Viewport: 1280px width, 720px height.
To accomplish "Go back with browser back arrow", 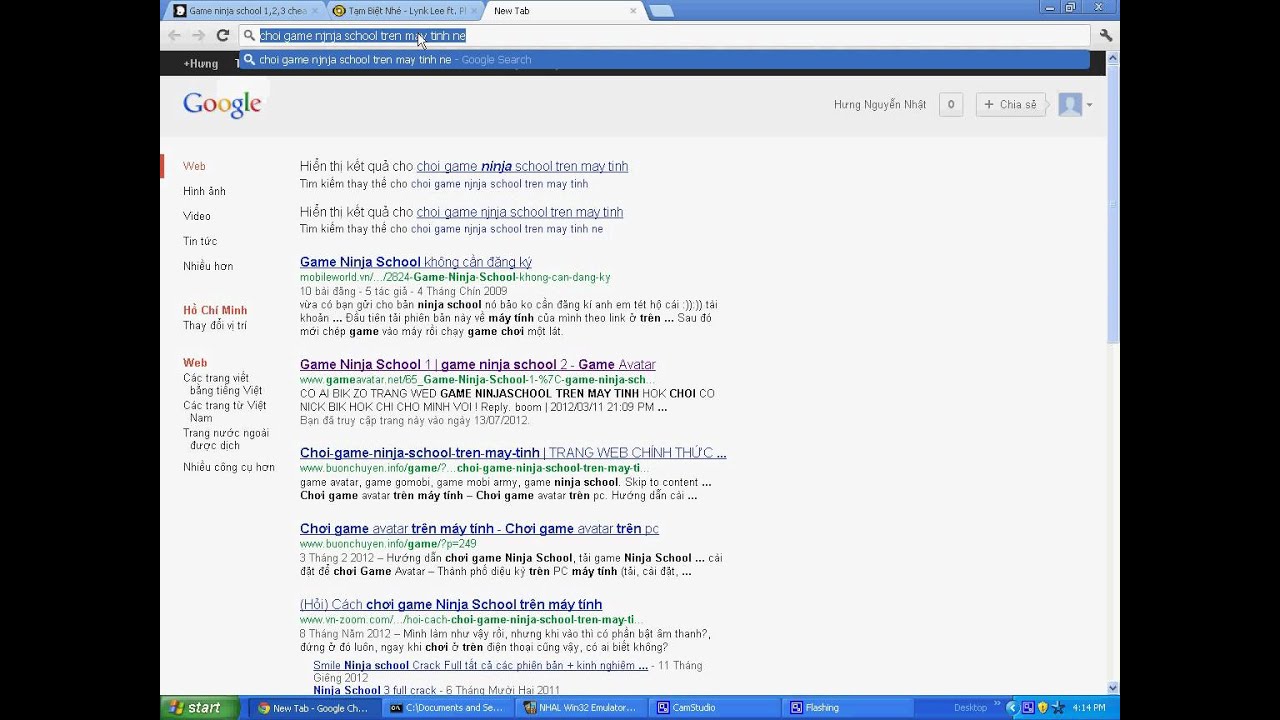I will [x=175, y=35].
